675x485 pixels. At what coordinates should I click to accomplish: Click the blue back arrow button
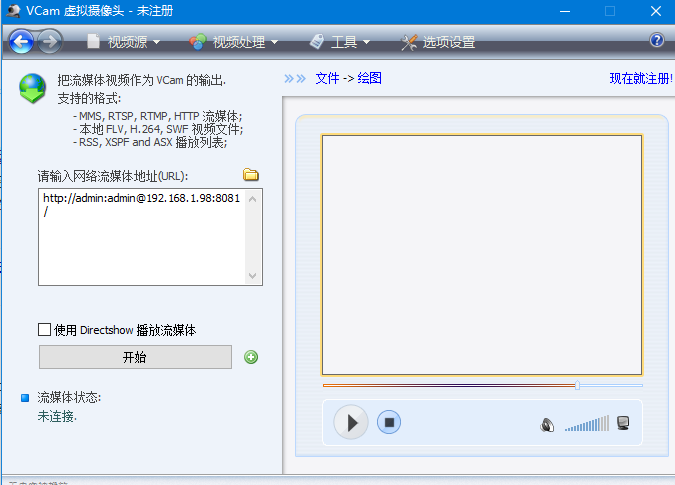21,42
